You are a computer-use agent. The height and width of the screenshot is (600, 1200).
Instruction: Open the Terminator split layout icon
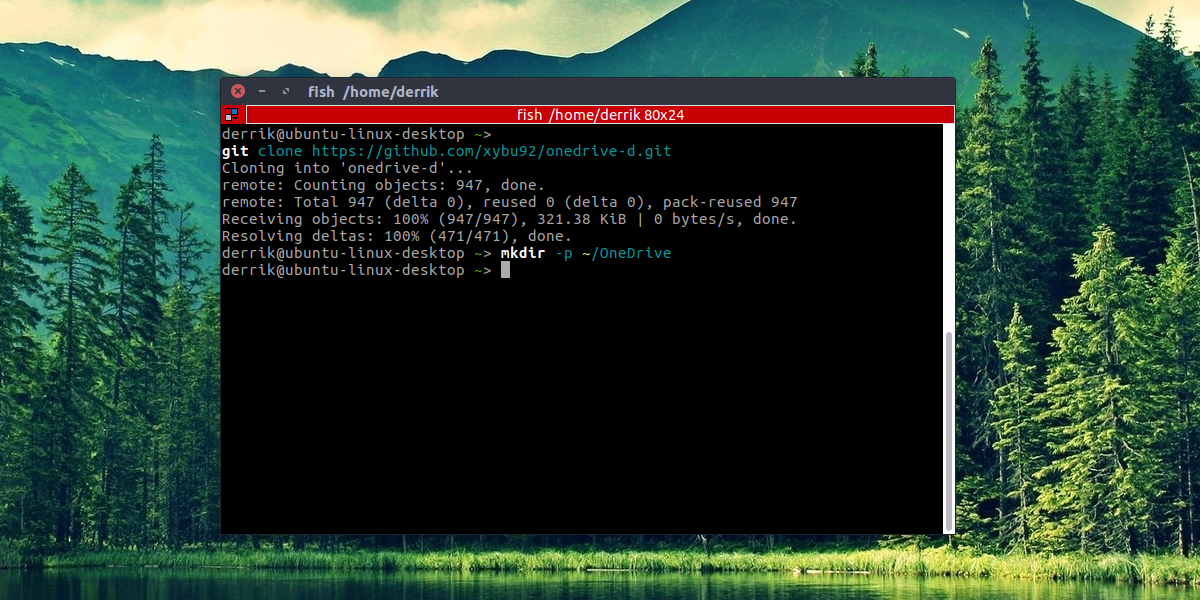coord(231,115)
